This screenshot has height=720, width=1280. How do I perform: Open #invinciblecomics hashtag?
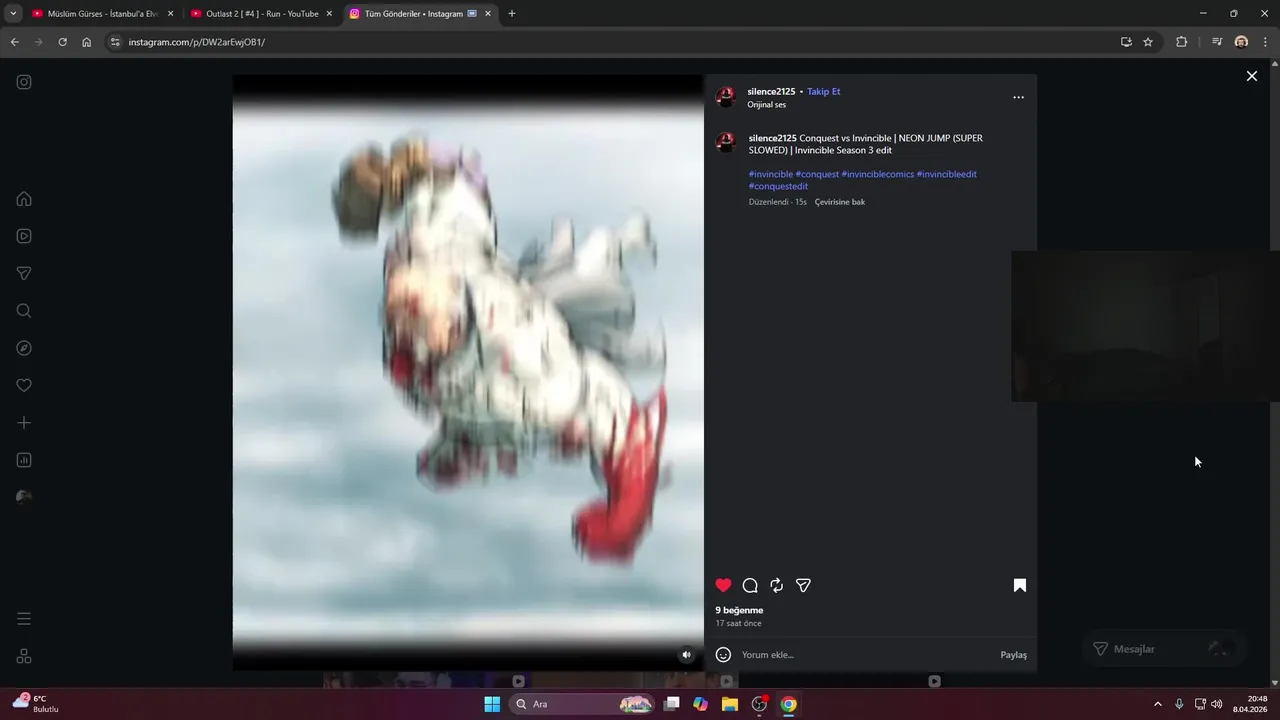(x=878, y=174)
